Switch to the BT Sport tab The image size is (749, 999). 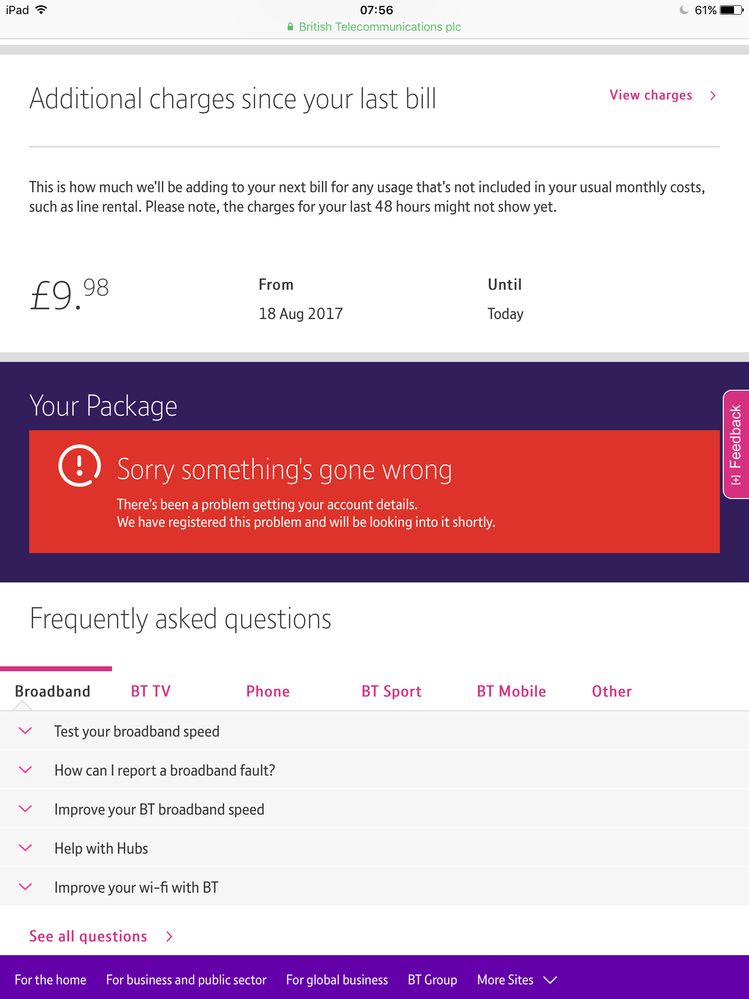[392, 691]
